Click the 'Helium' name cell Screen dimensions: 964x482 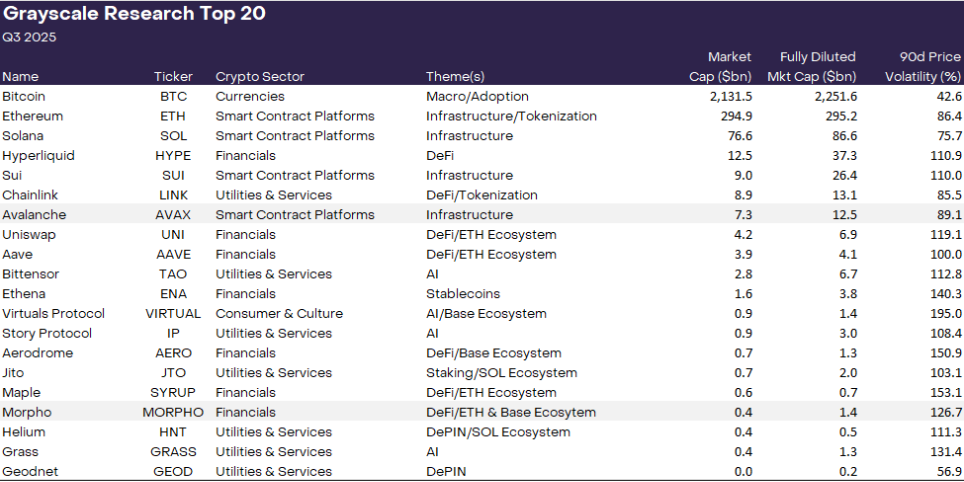(x=24, y=432)
